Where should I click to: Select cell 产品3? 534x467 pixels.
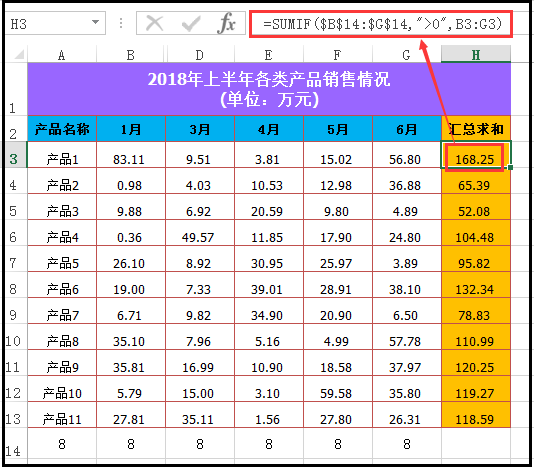coord(62,207)
